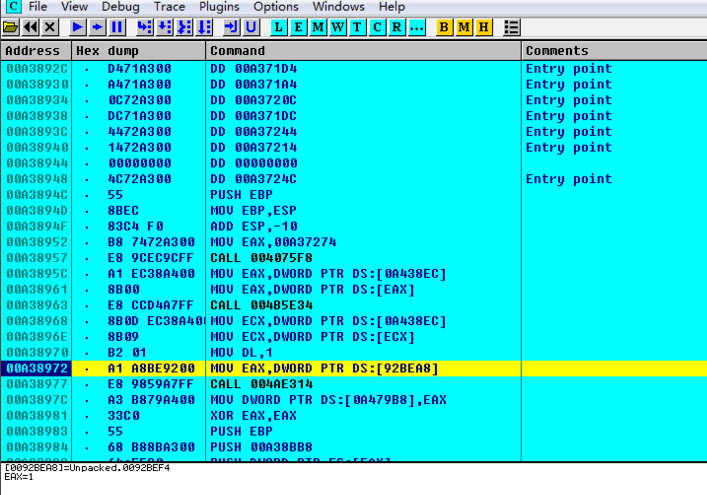Select address 00A3892C

click(x=37, y=69)
